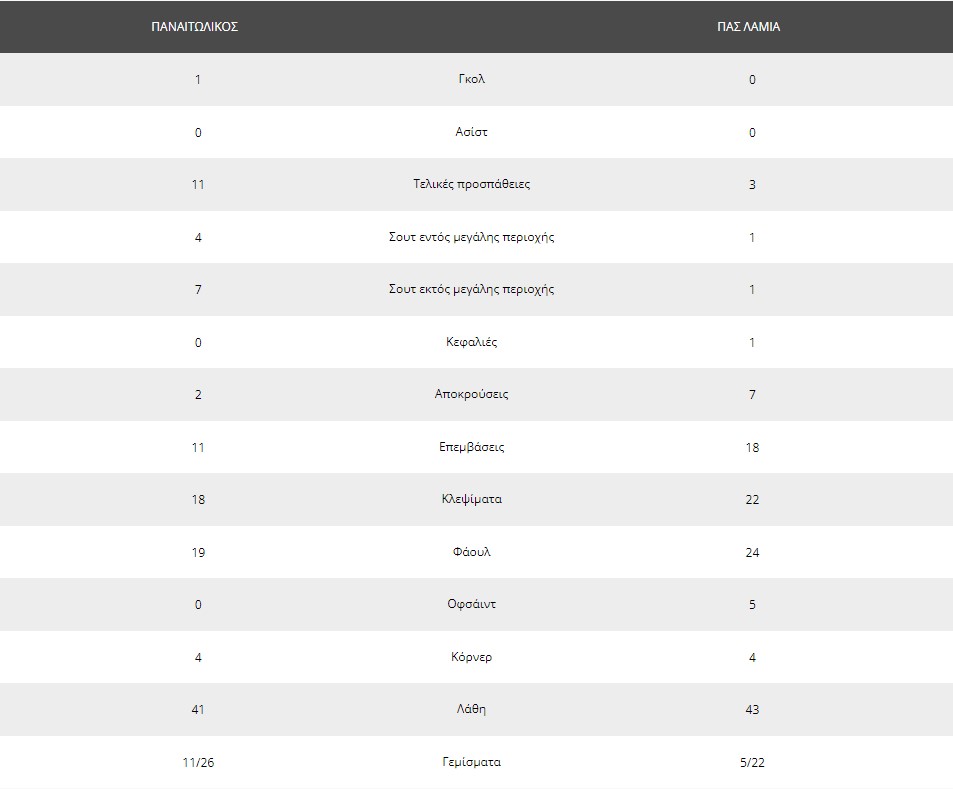This screenshot has height=789, width=953.
Task: Click the Οφσάιντ row label
Action: click(x=472, y=604)
